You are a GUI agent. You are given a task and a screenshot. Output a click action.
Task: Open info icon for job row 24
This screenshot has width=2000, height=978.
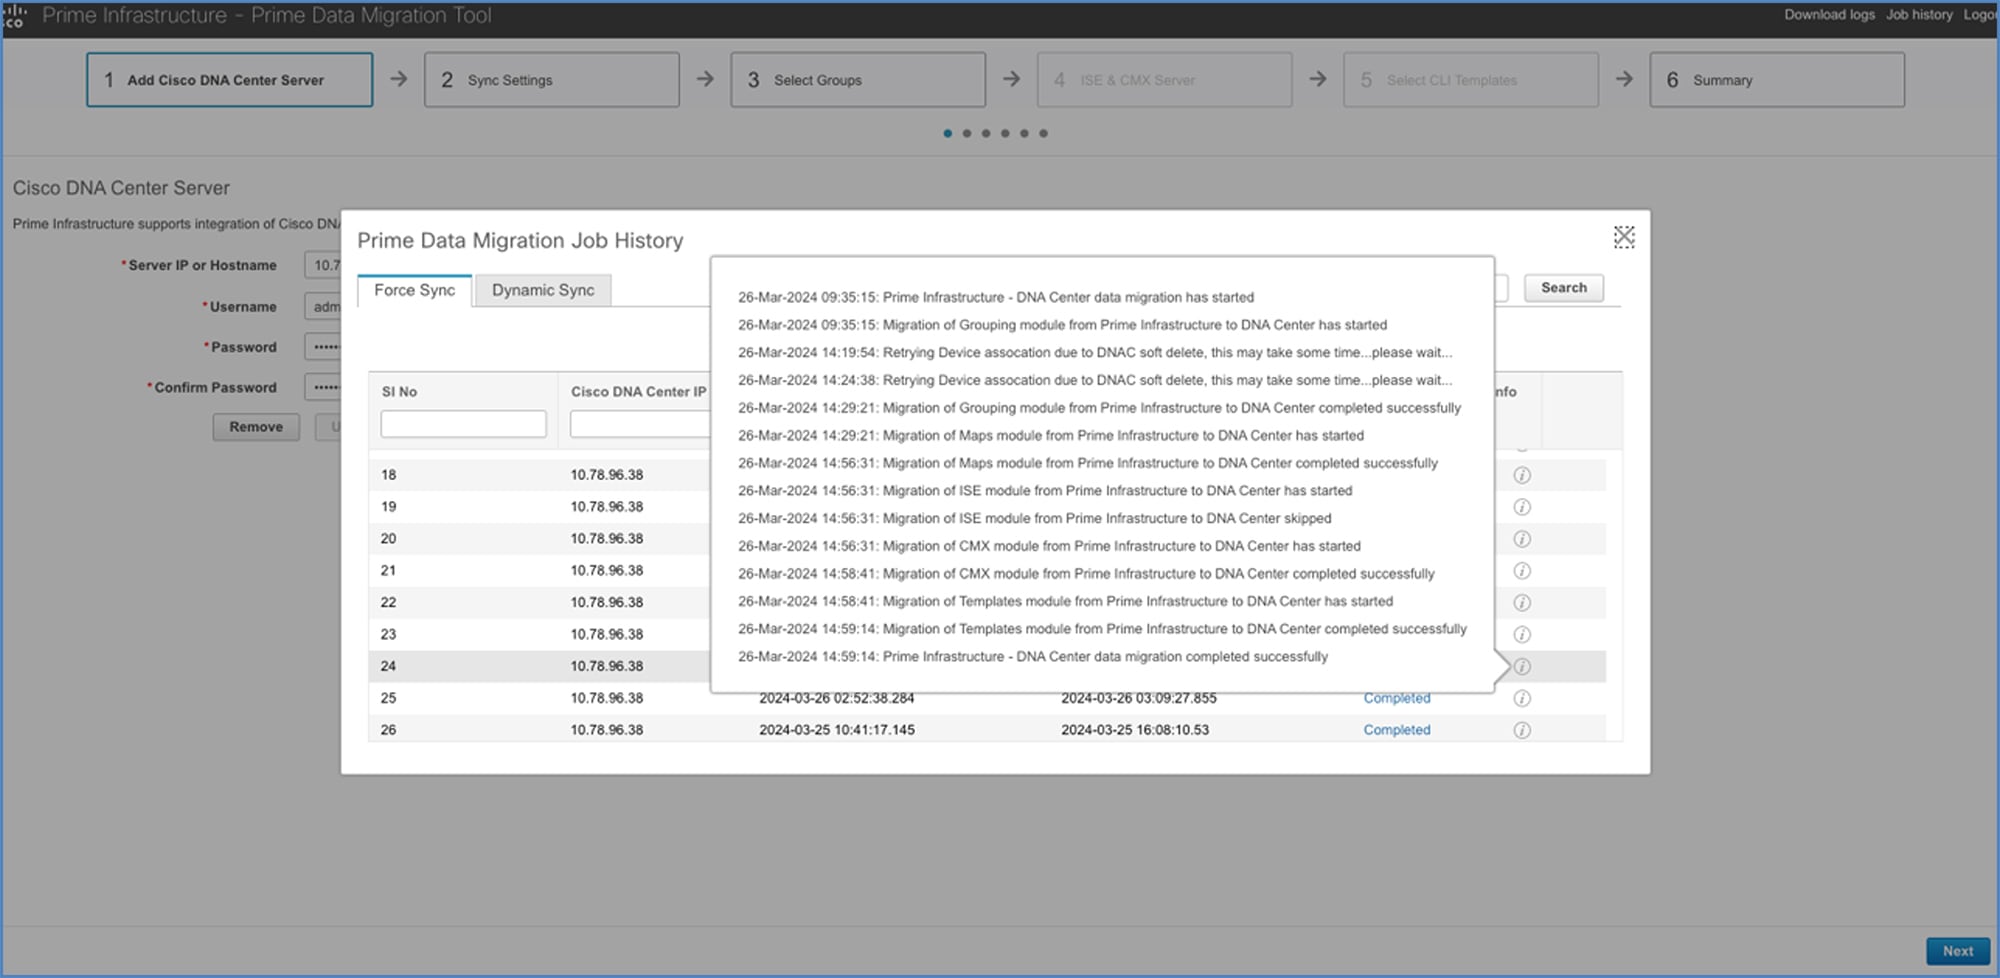[1522, 666]
